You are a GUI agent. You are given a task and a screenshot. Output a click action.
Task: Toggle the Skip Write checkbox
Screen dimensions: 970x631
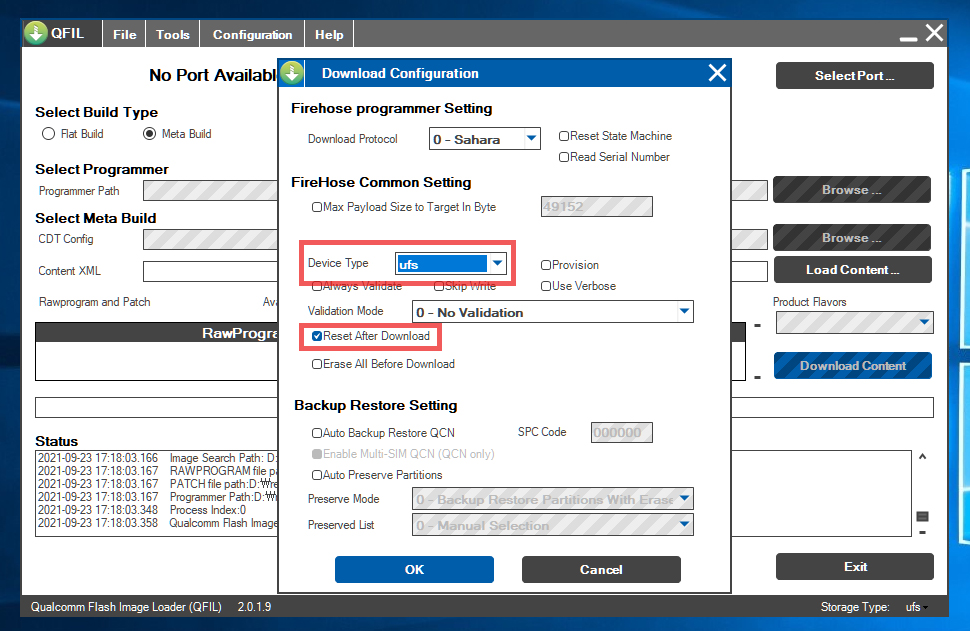tap(439, 286)
